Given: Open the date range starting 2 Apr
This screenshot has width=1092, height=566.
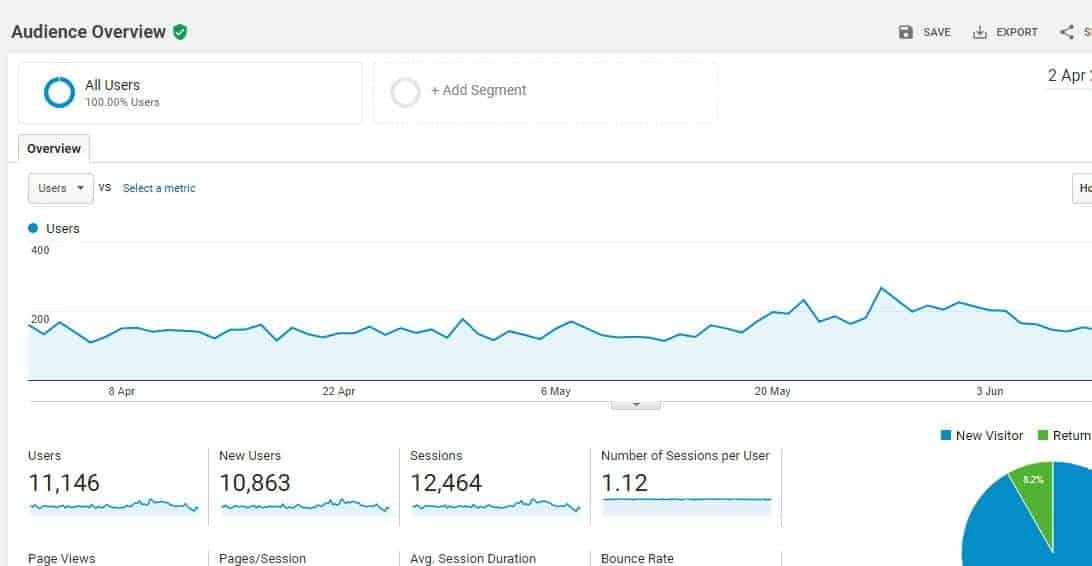Looking at the screenshot, I should 1069,76.
